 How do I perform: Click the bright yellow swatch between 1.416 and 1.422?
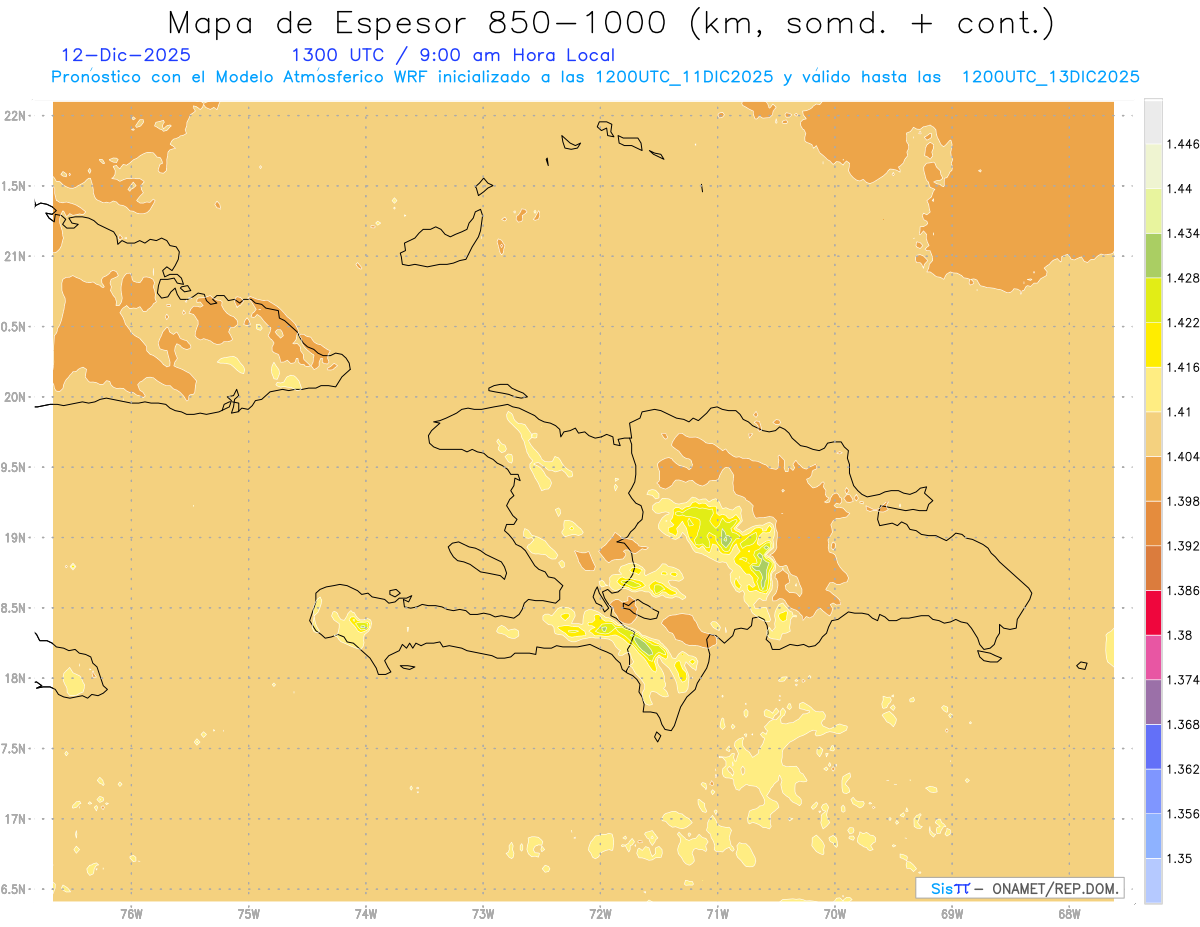1153,344
